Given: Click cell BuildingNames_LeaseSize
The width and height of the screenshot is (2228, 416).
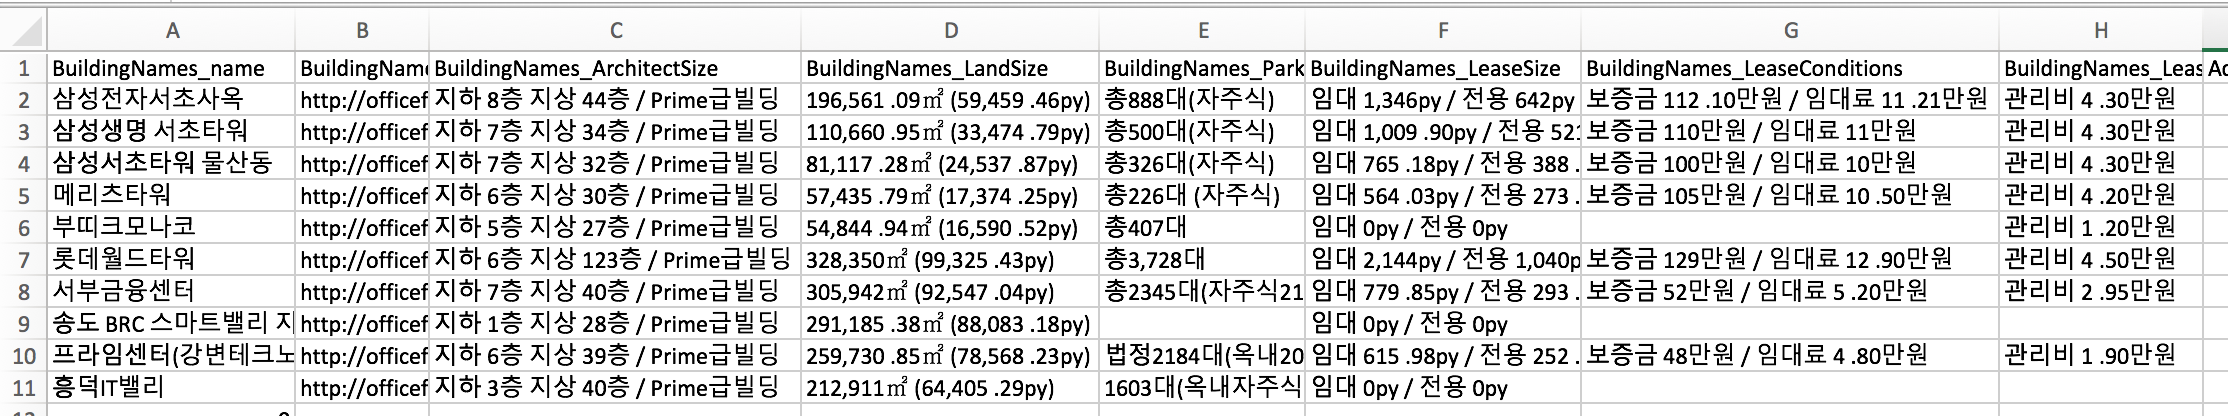Looking at the screenshot, I should (x=1443, y=68).
